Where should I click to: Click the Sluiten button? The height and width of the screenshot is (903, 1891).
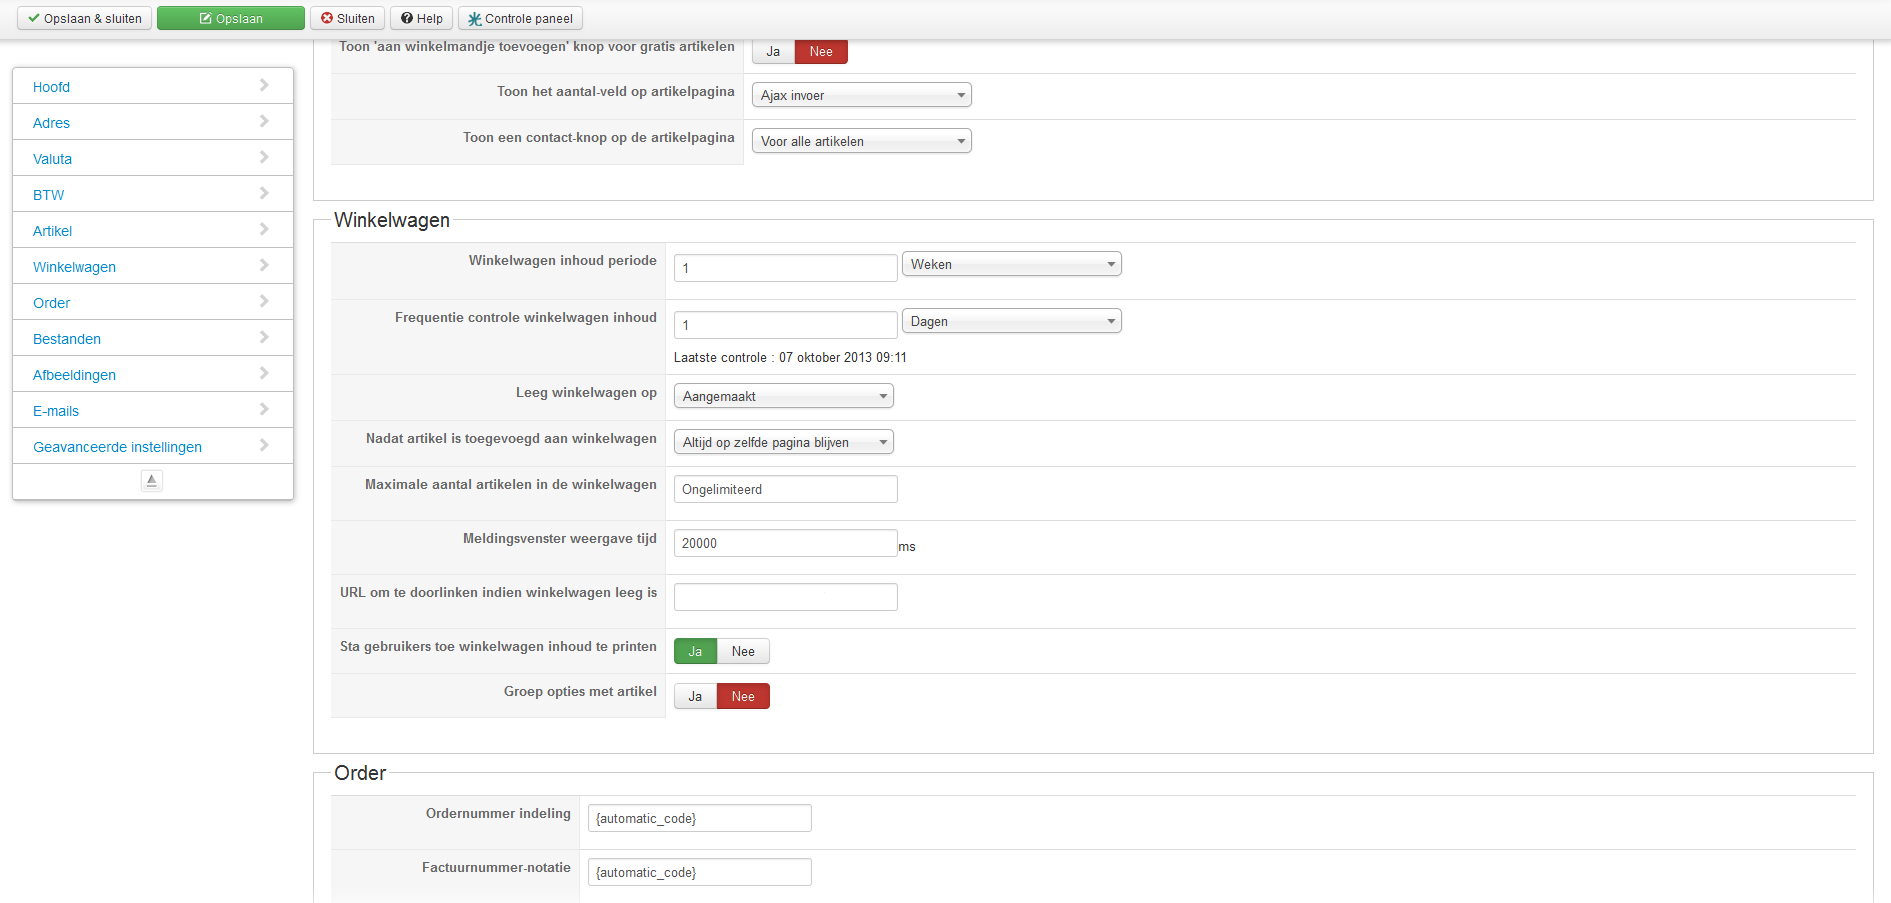pyautogui.click(x=347, y=18)
